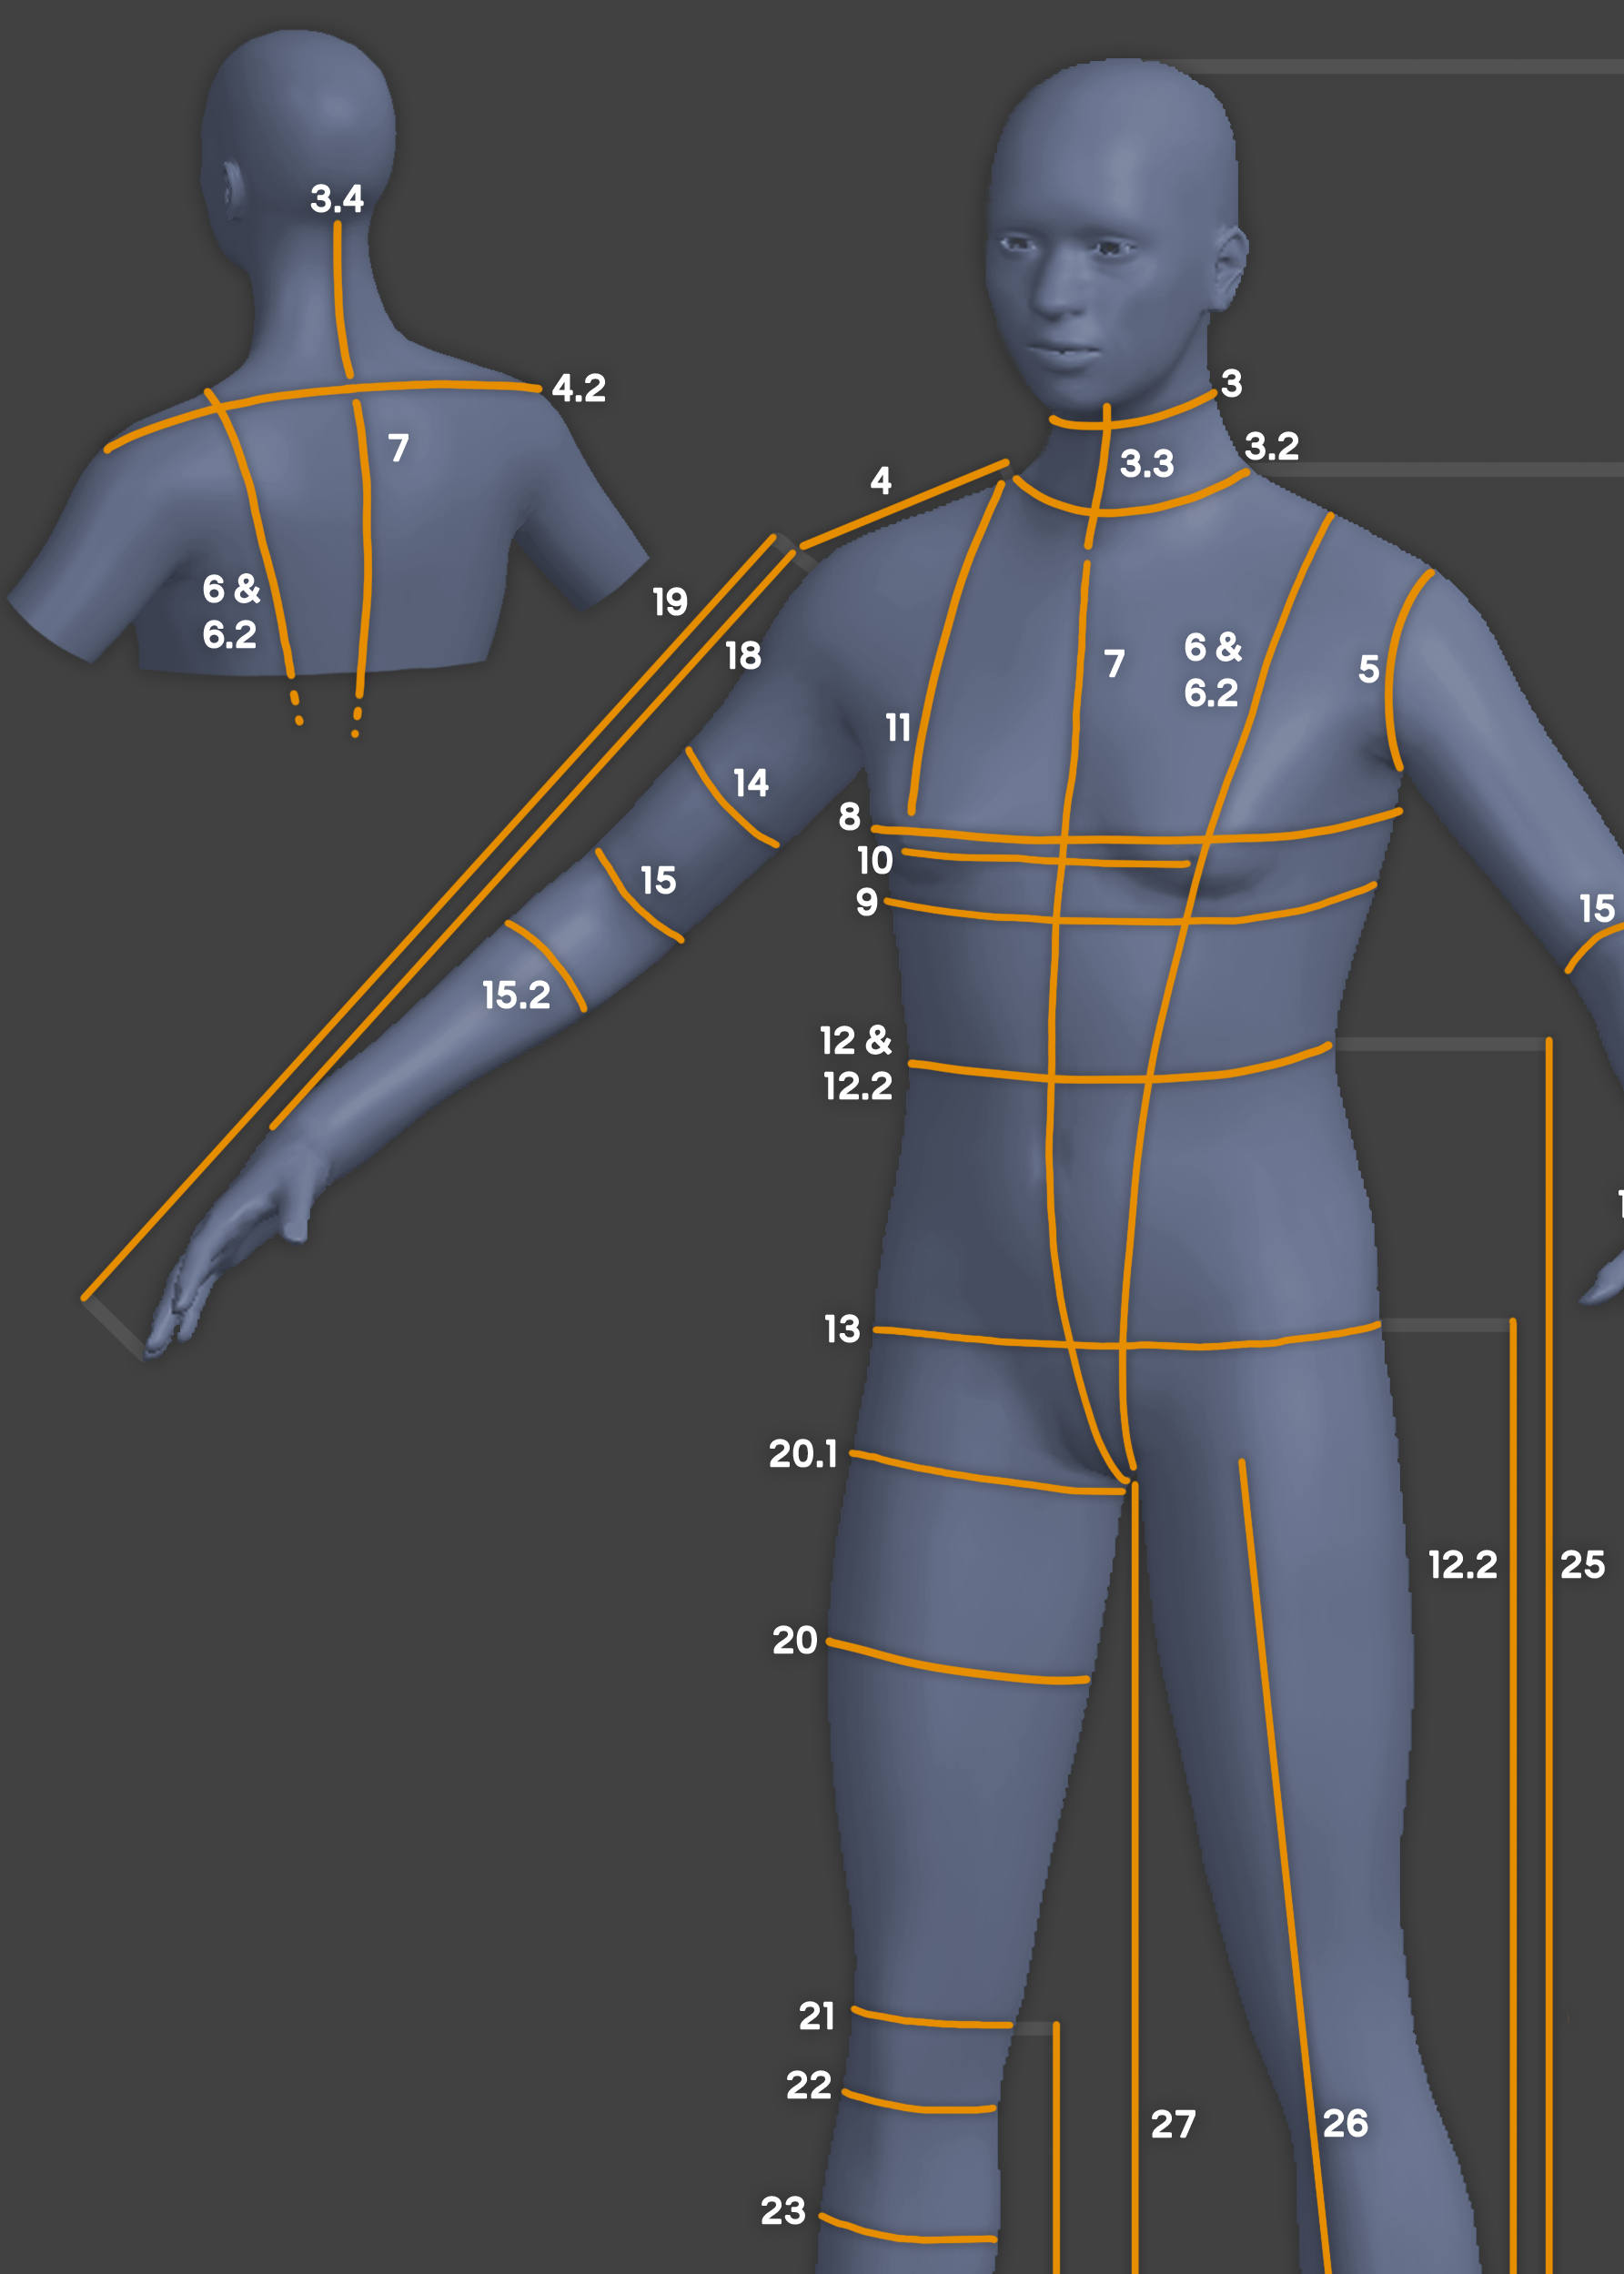This screenshot has width=1624, height=2274.
Task: Select the 9 underbust measurement label
Action: 866,902
